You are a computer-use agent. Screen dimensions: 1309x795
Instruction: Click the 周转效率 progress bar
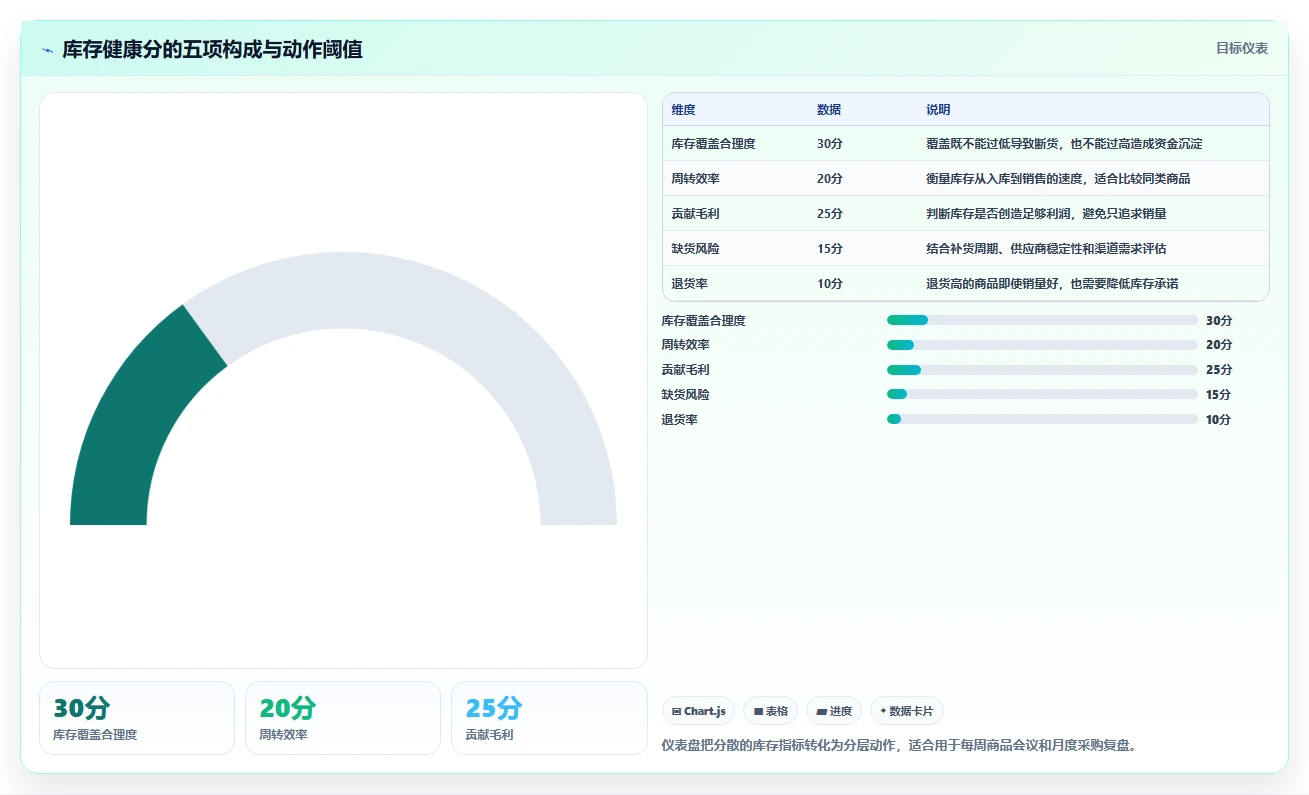(x=1042, y=345)
